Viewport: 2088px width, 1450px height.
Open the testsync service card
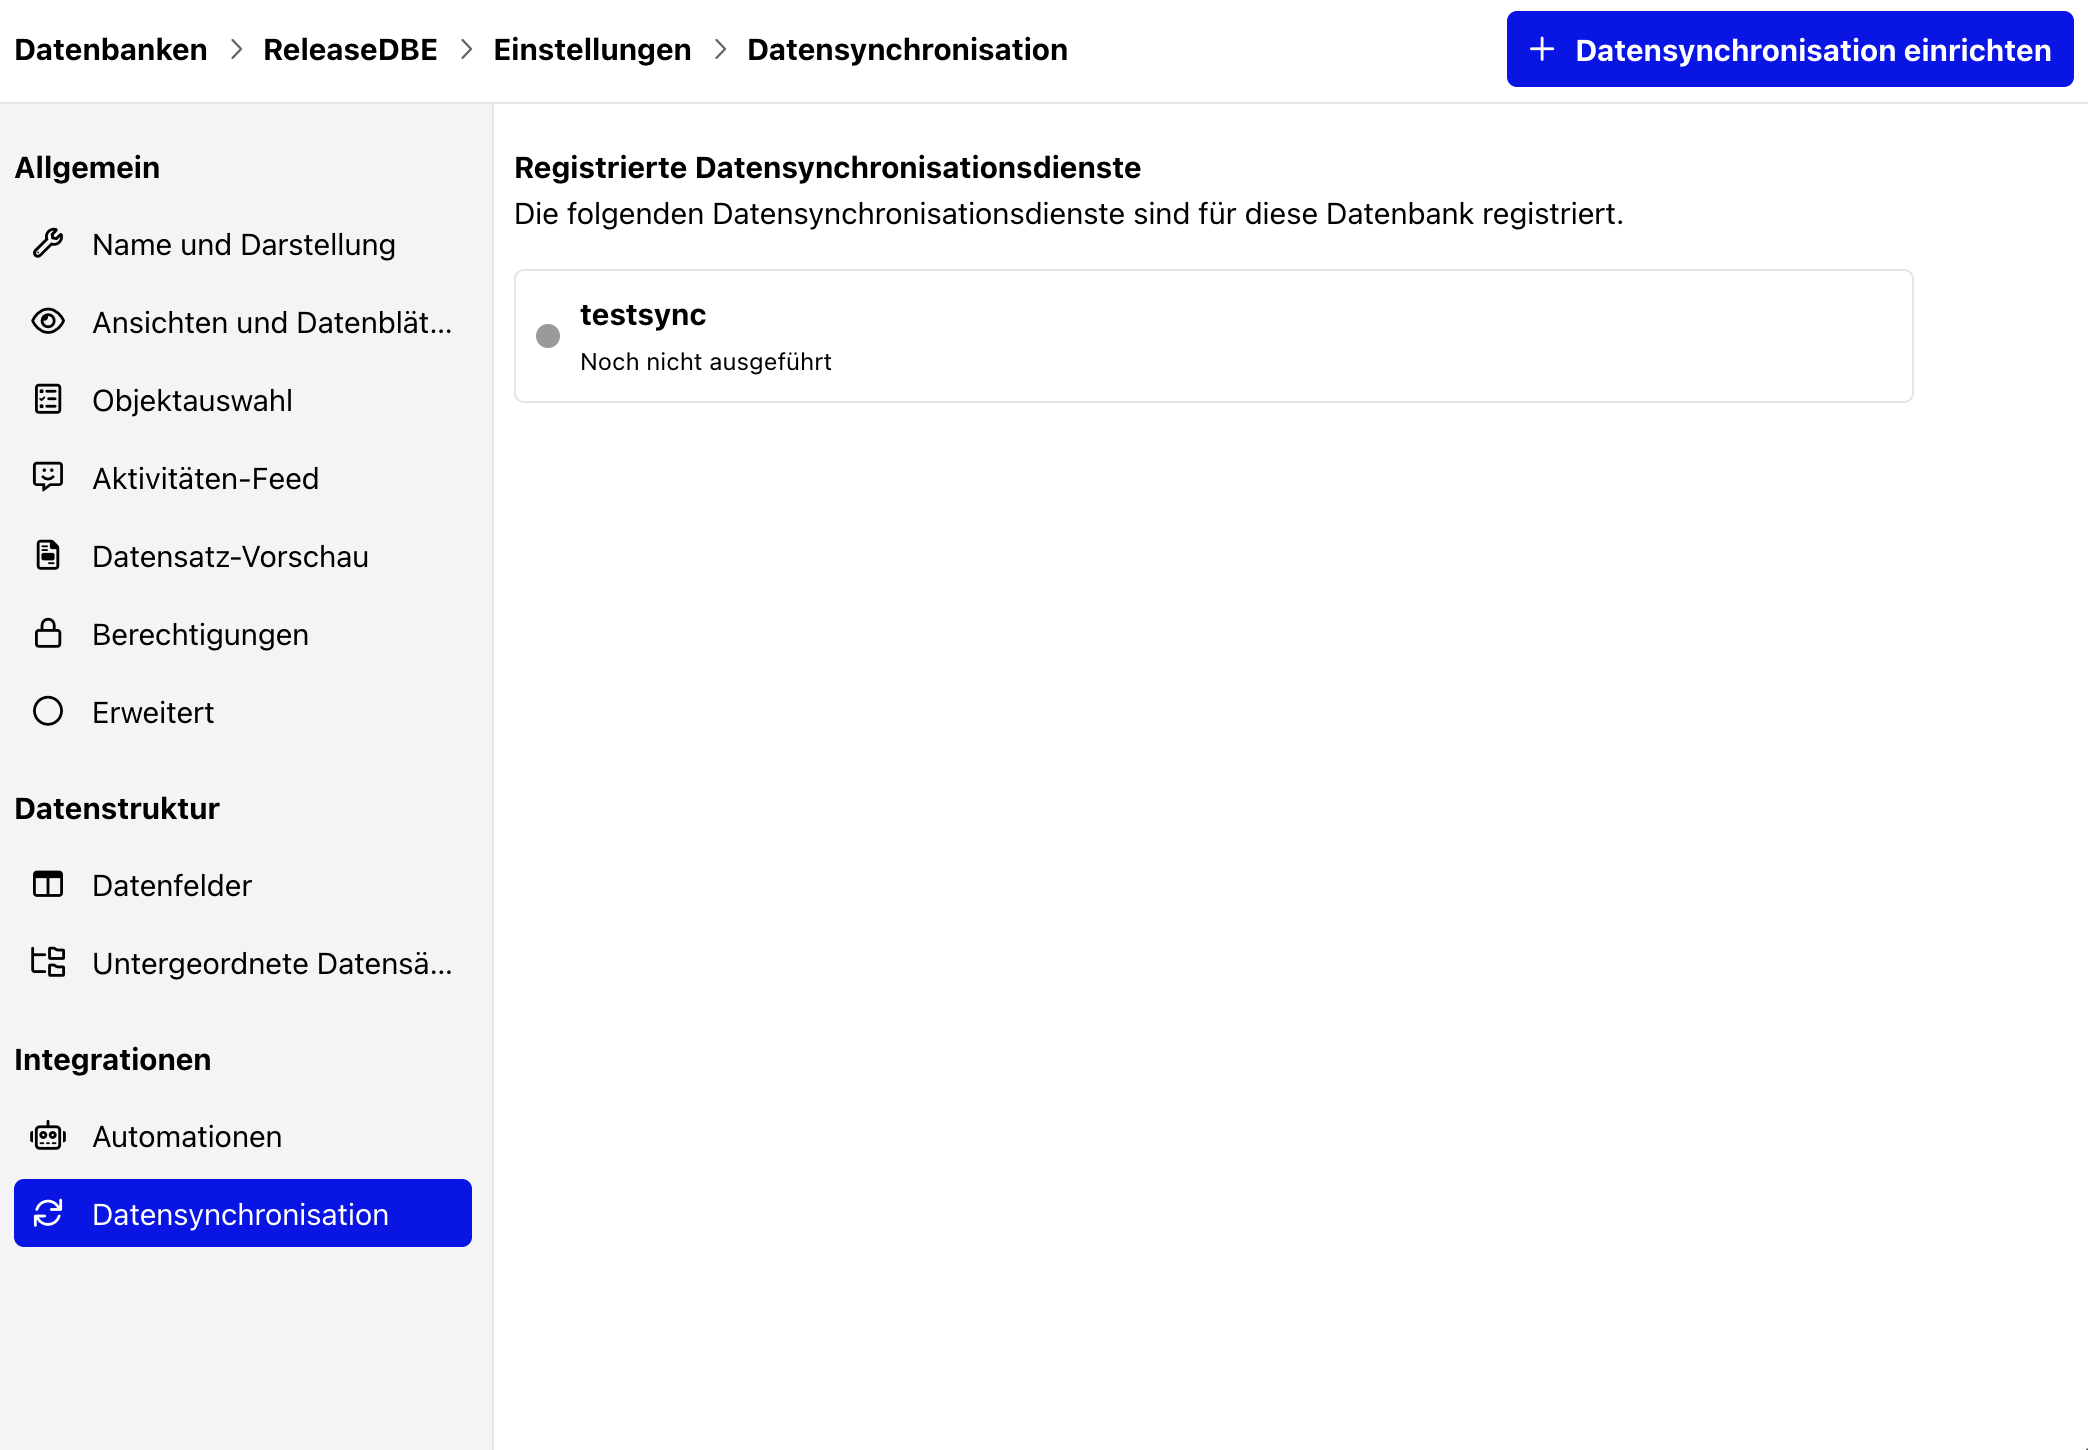pyautogui.click(x=1213, y=336)
